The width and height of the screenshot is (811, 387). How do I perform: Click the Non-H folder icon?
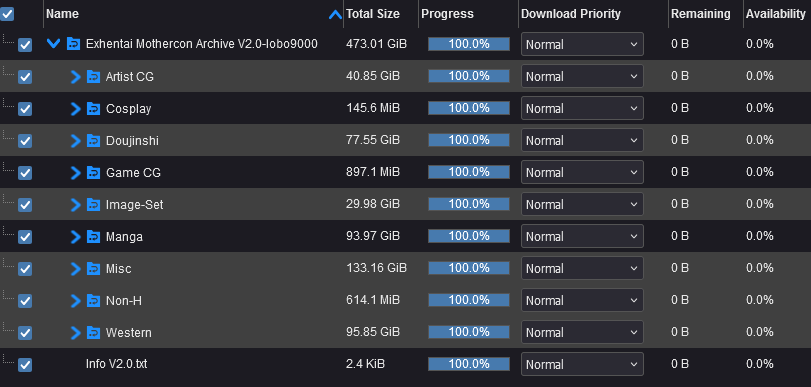pyautogui.click(x=93, y=301)
